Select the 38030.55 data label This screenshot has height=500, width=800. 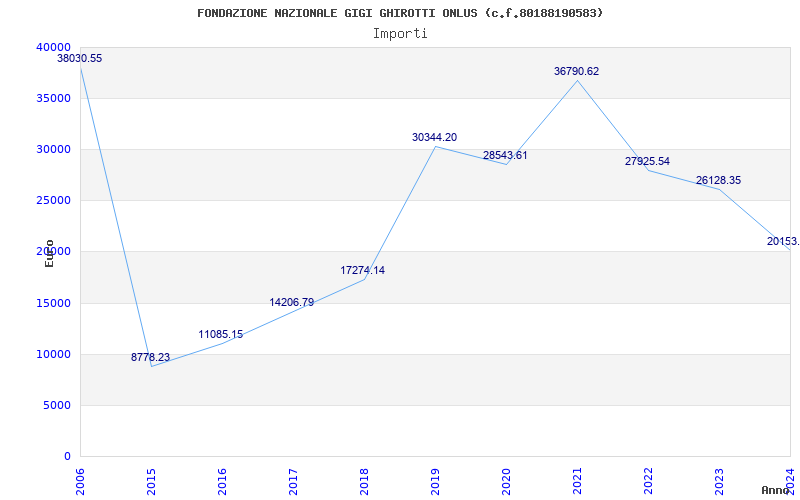tap(80, 58)
